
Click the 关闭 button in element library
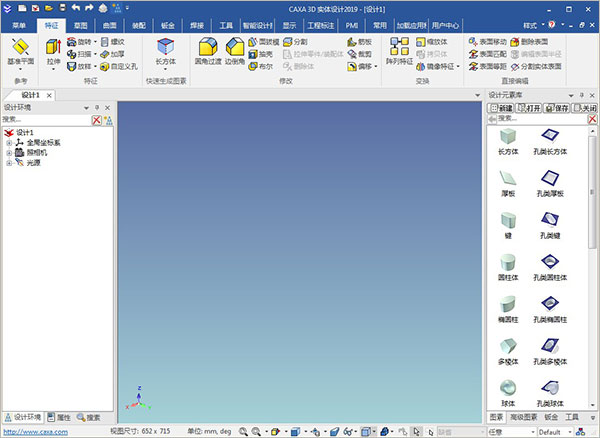click(x=584, y=108)
